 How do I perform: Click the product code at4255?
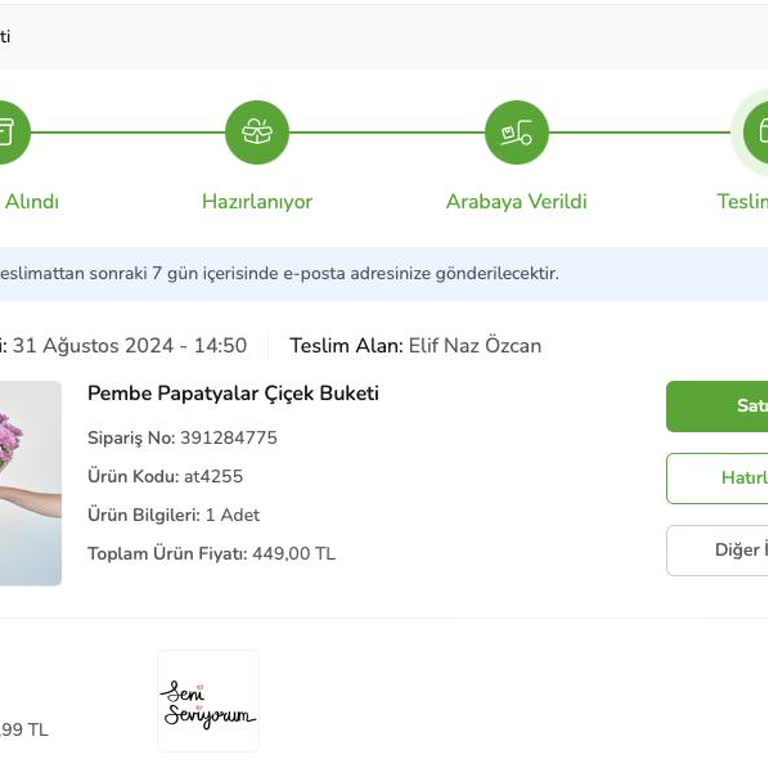(213, 476)
